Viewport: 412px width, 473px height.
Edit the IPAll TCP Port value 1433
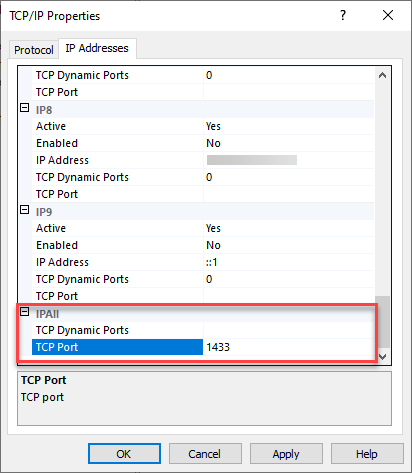pyautogui.click(x=288, y=347)
